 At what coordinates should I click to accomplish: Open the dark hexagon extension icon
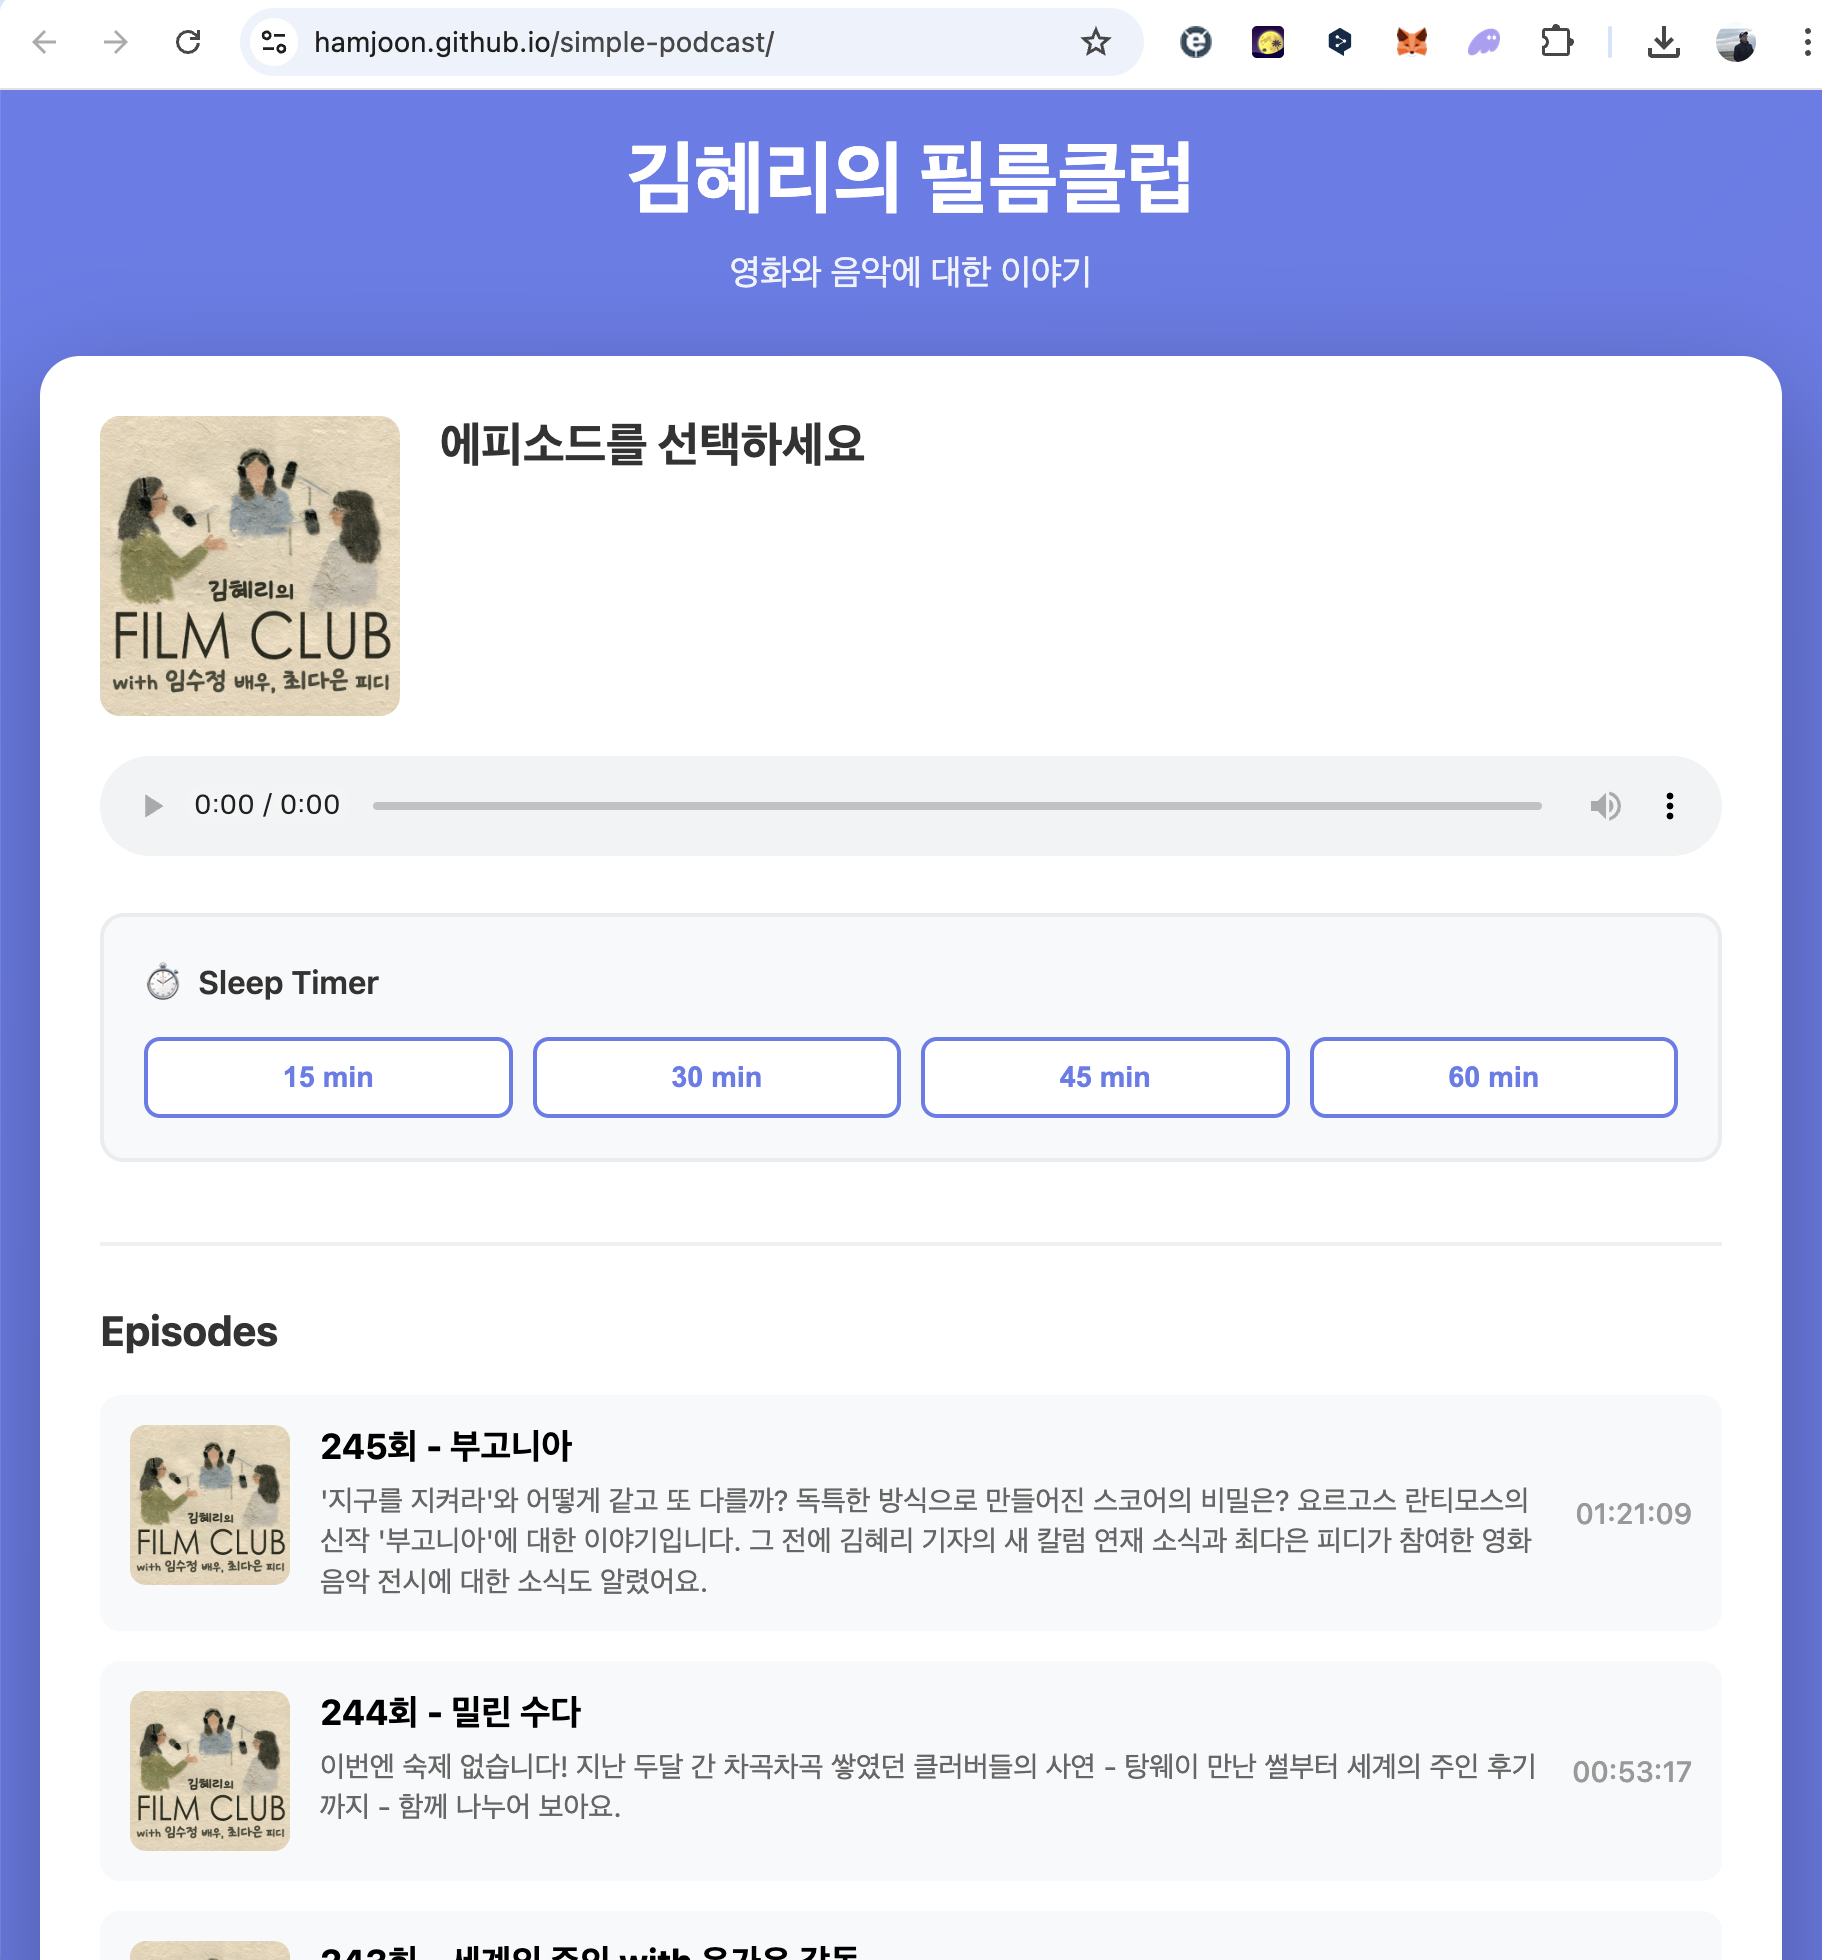tap(1340, 42)
